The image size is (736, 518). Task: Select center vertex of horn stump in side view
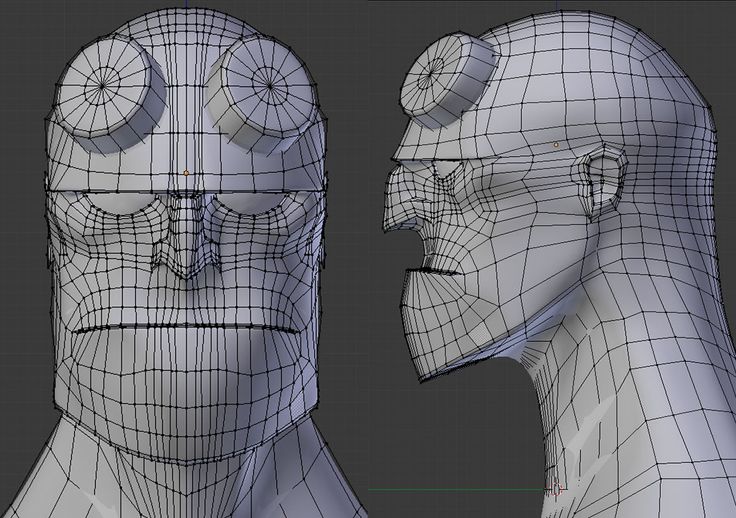pos(428,73)
